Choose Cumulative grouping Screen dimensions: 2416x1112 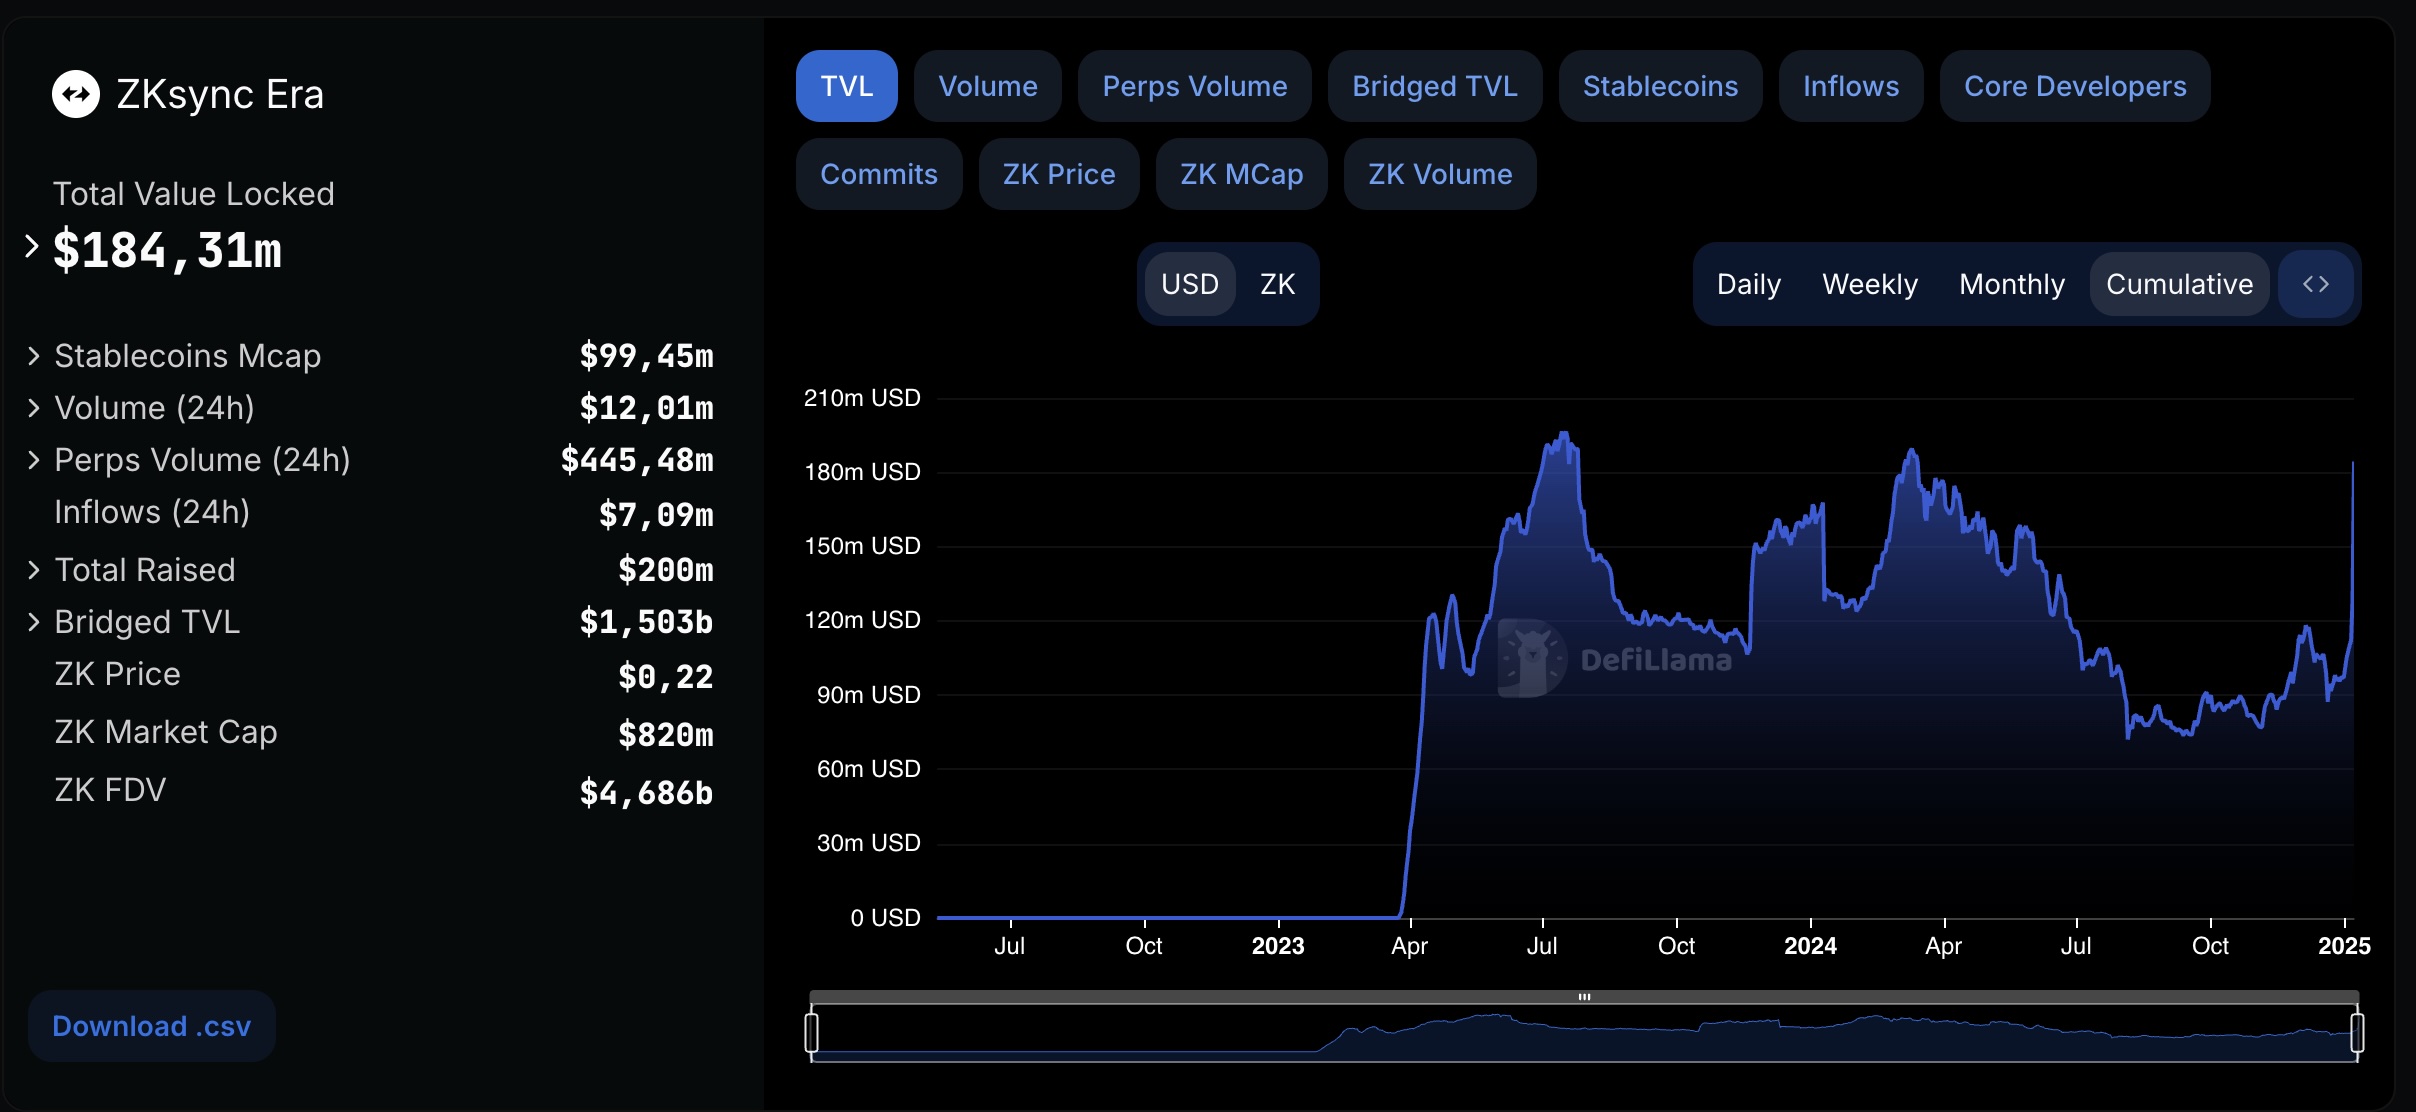2180,284
